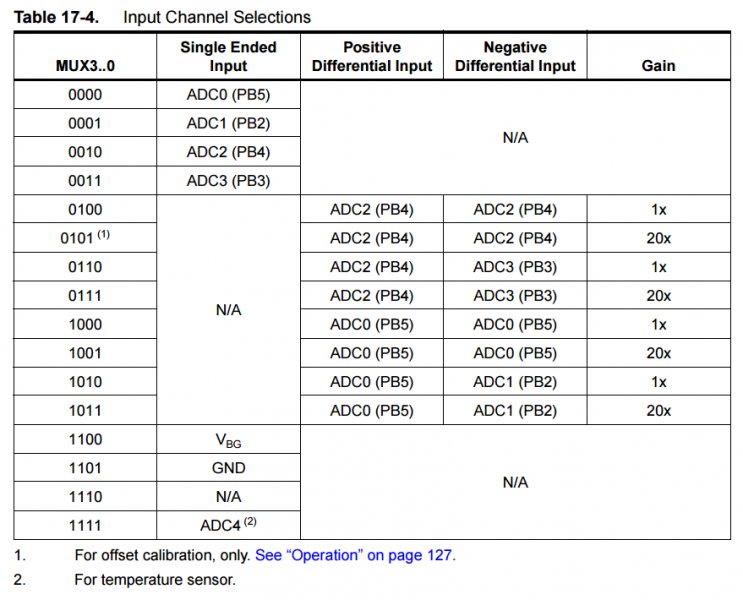The width and height of the screenshot is (743, 600).
Task: Select the "Negative Differential Input" header
Action: click(x=515, y=56)
